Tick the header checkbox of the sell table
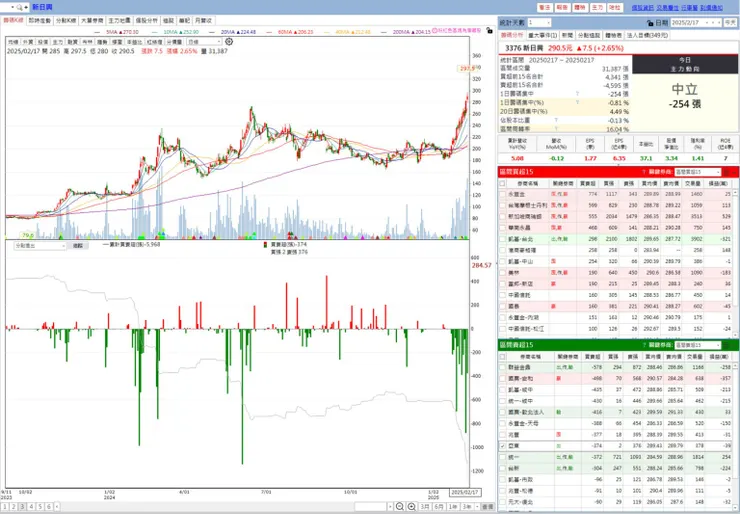The height and width of the screenshot is (514, 740). (502, 357)
